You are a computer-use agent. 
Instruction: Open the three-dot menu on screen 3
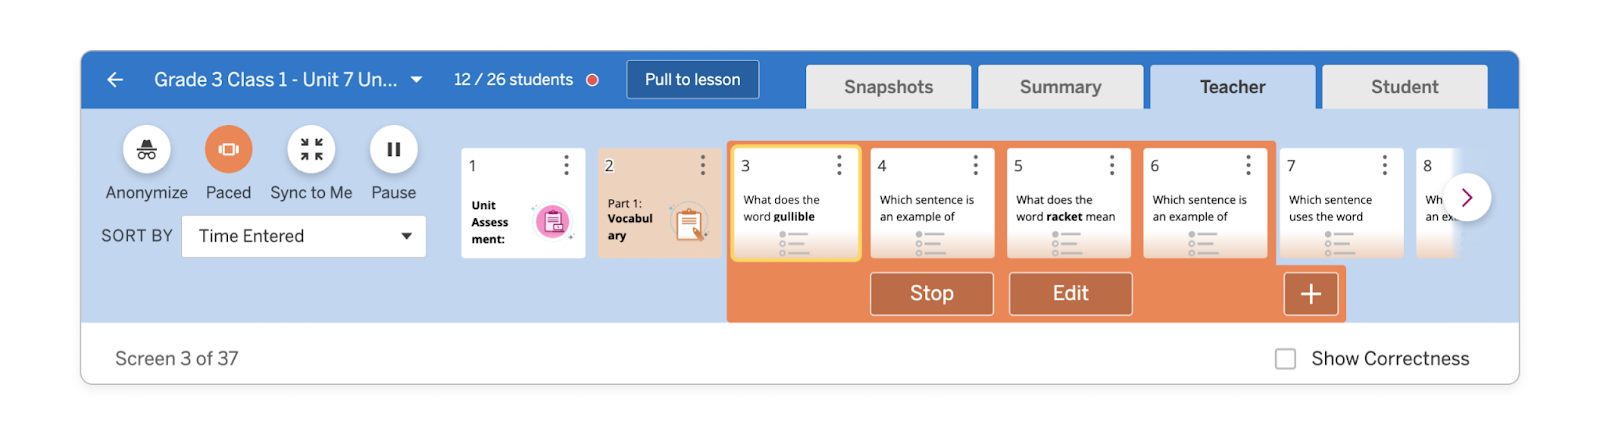(839, 165)
